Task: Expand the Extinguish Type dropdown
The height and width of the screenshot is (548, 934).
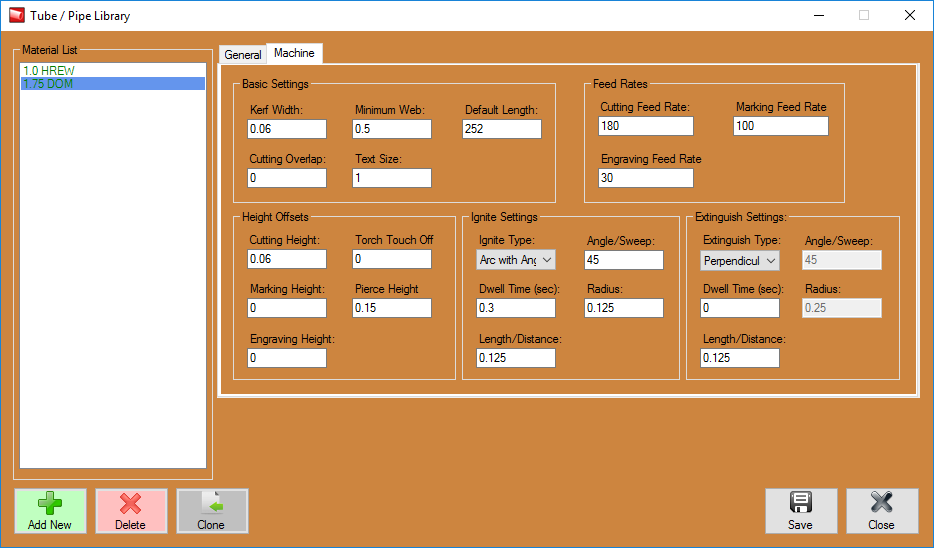Action: point(739,261)
